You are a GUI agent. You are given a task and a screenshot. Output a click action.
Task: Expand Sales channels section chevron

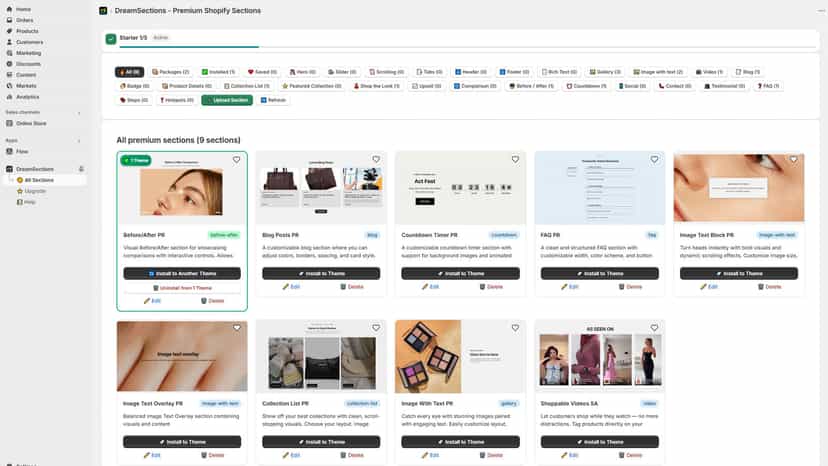79,113
